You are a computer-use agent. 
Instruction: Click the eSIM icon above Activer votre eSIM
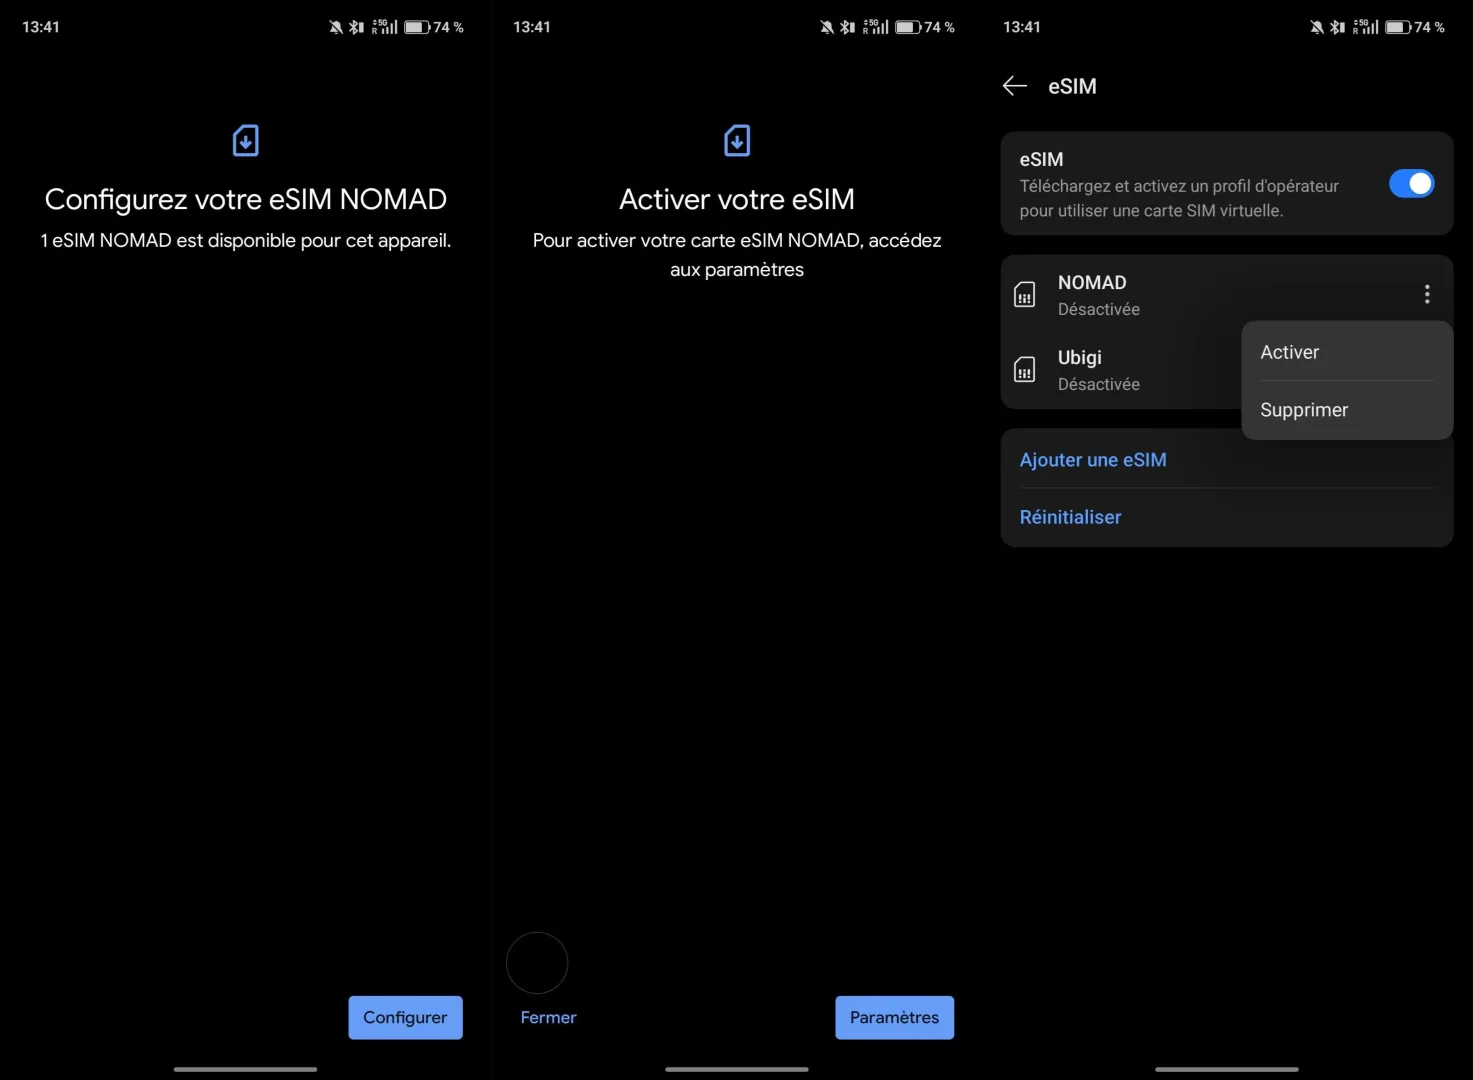tap(736, 140)
